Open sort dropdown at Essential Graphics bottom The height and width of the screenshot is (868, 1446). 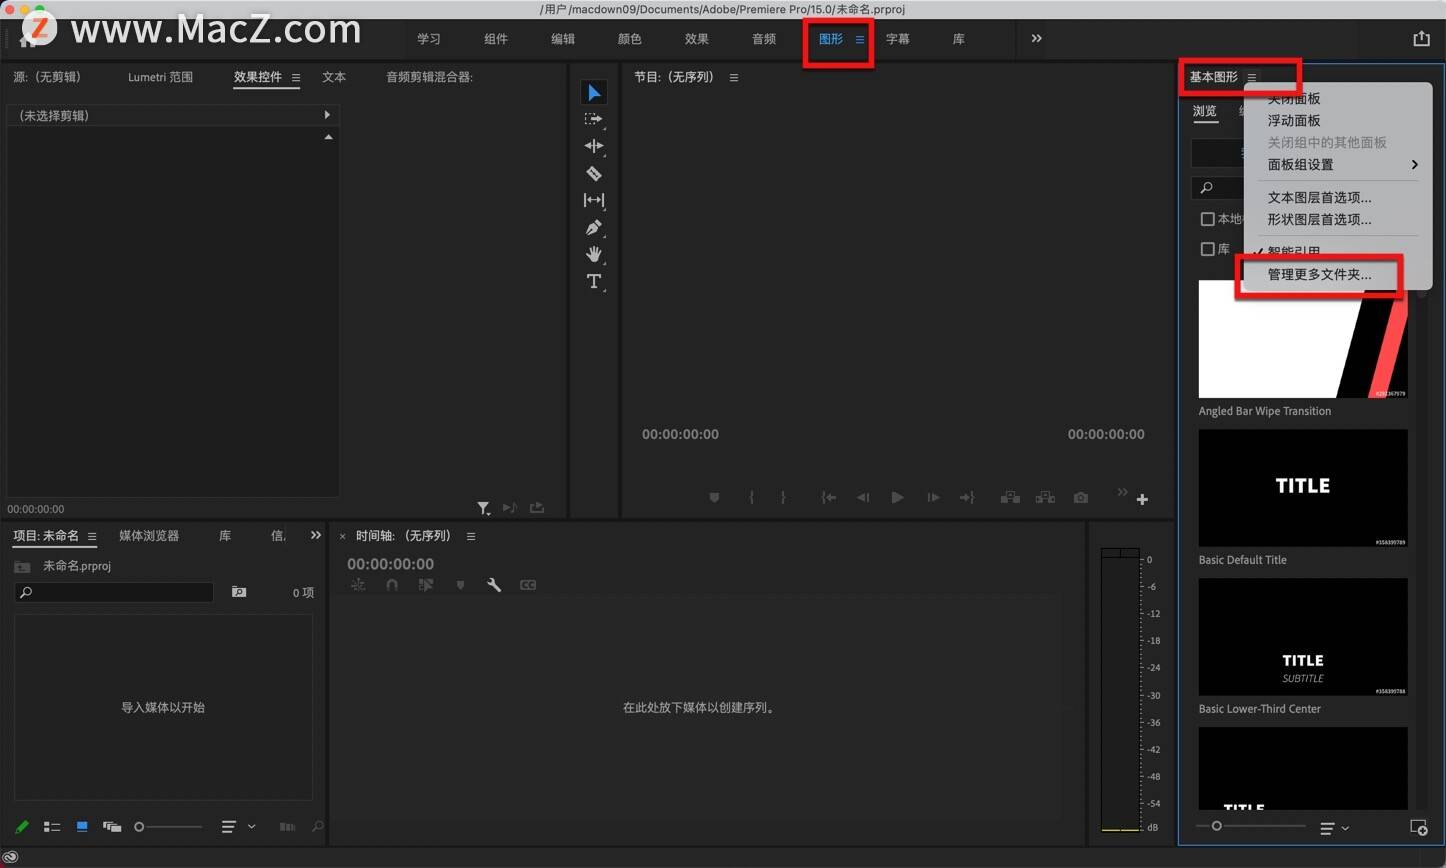pos(1334,828)
